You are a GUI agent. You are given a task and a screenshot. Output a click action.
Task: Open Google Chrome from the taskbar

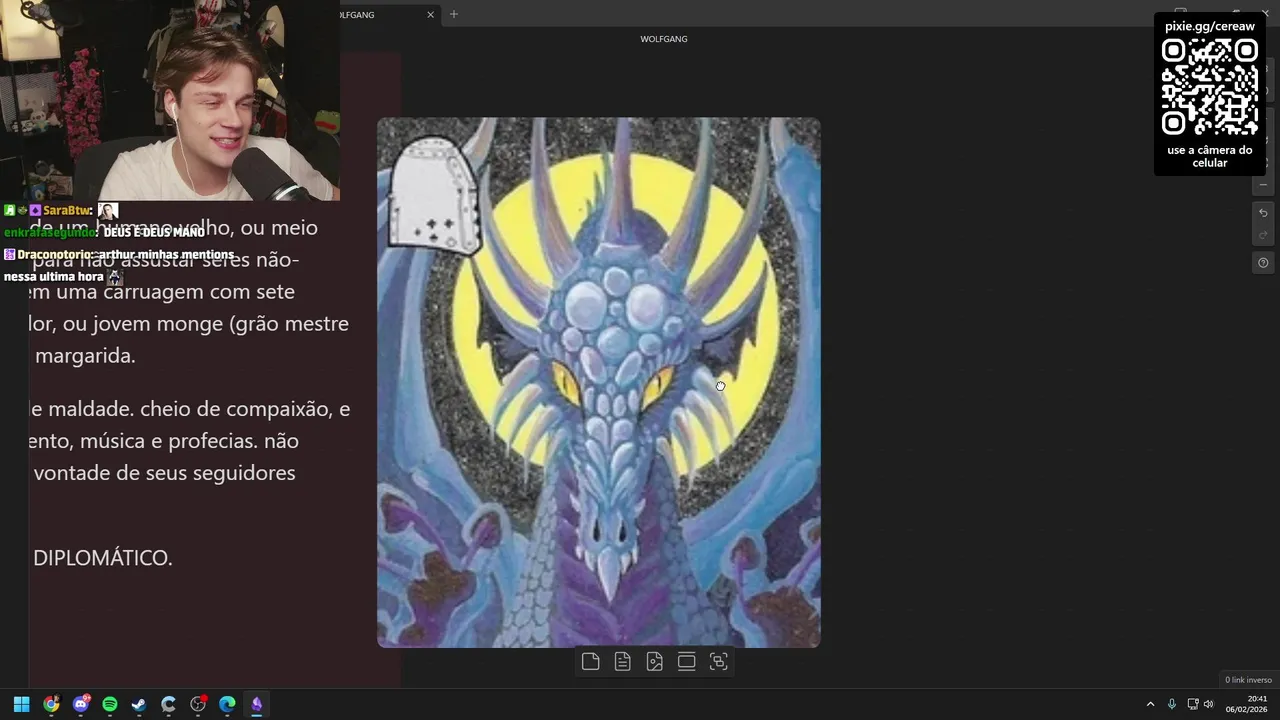click(51, 704)
